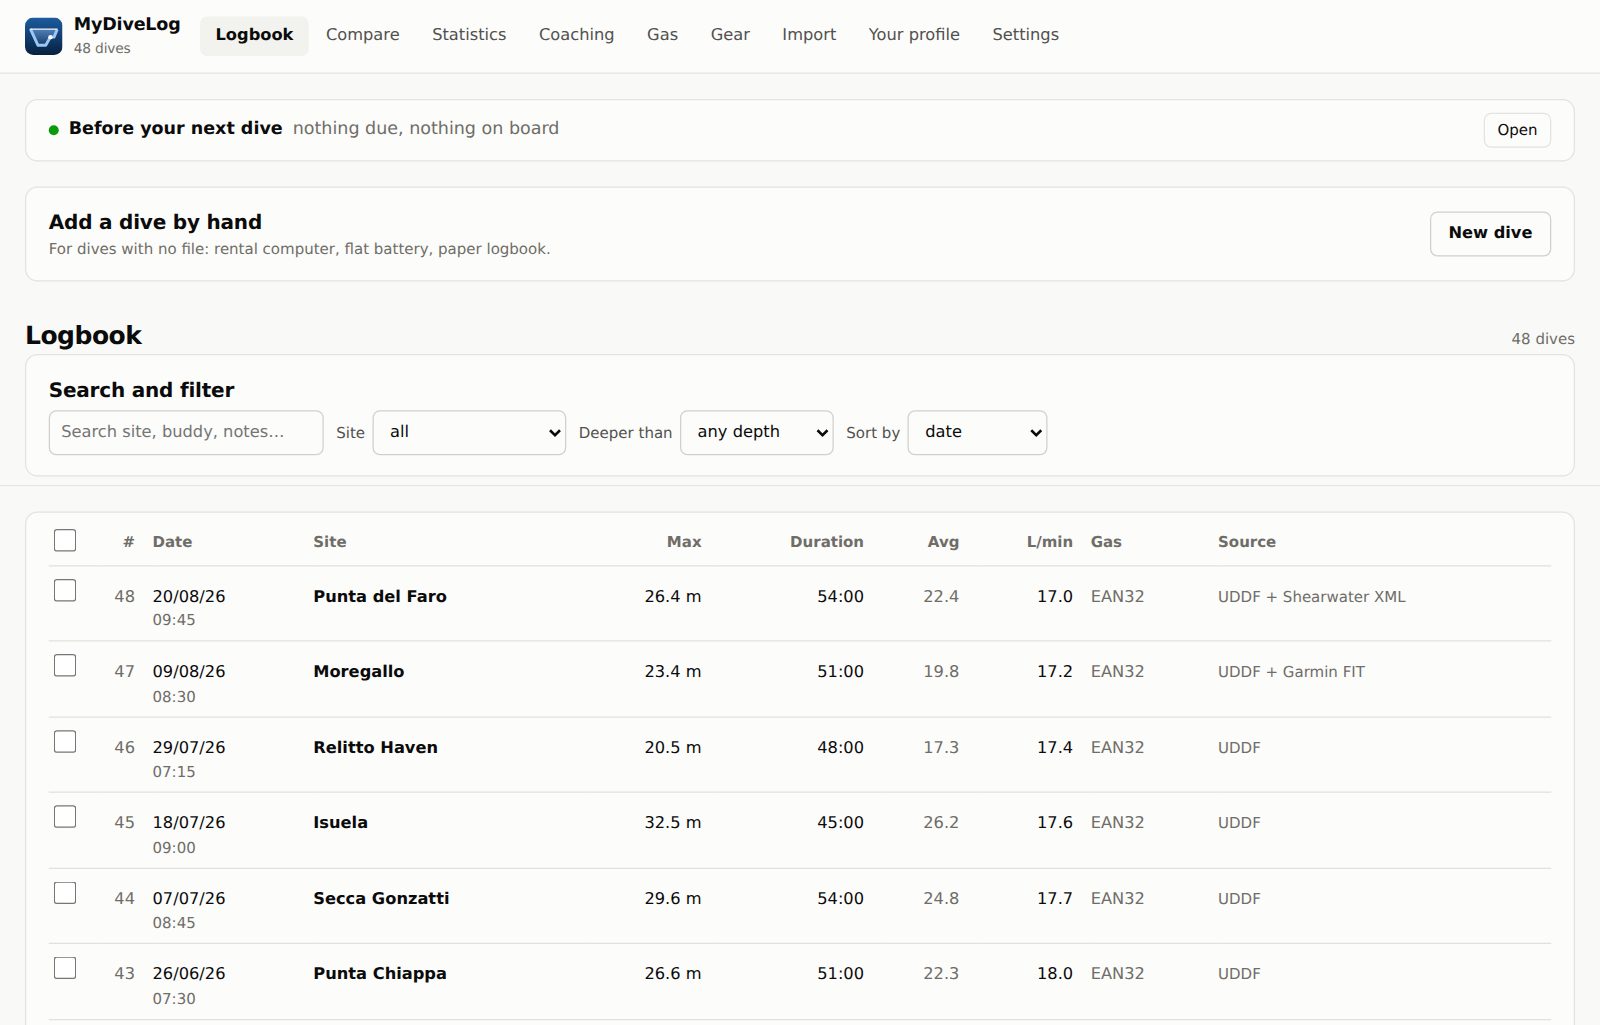1600x1025 pixels.
Task: Open the Isuela dive entry
Action: [x=340, y=822]
